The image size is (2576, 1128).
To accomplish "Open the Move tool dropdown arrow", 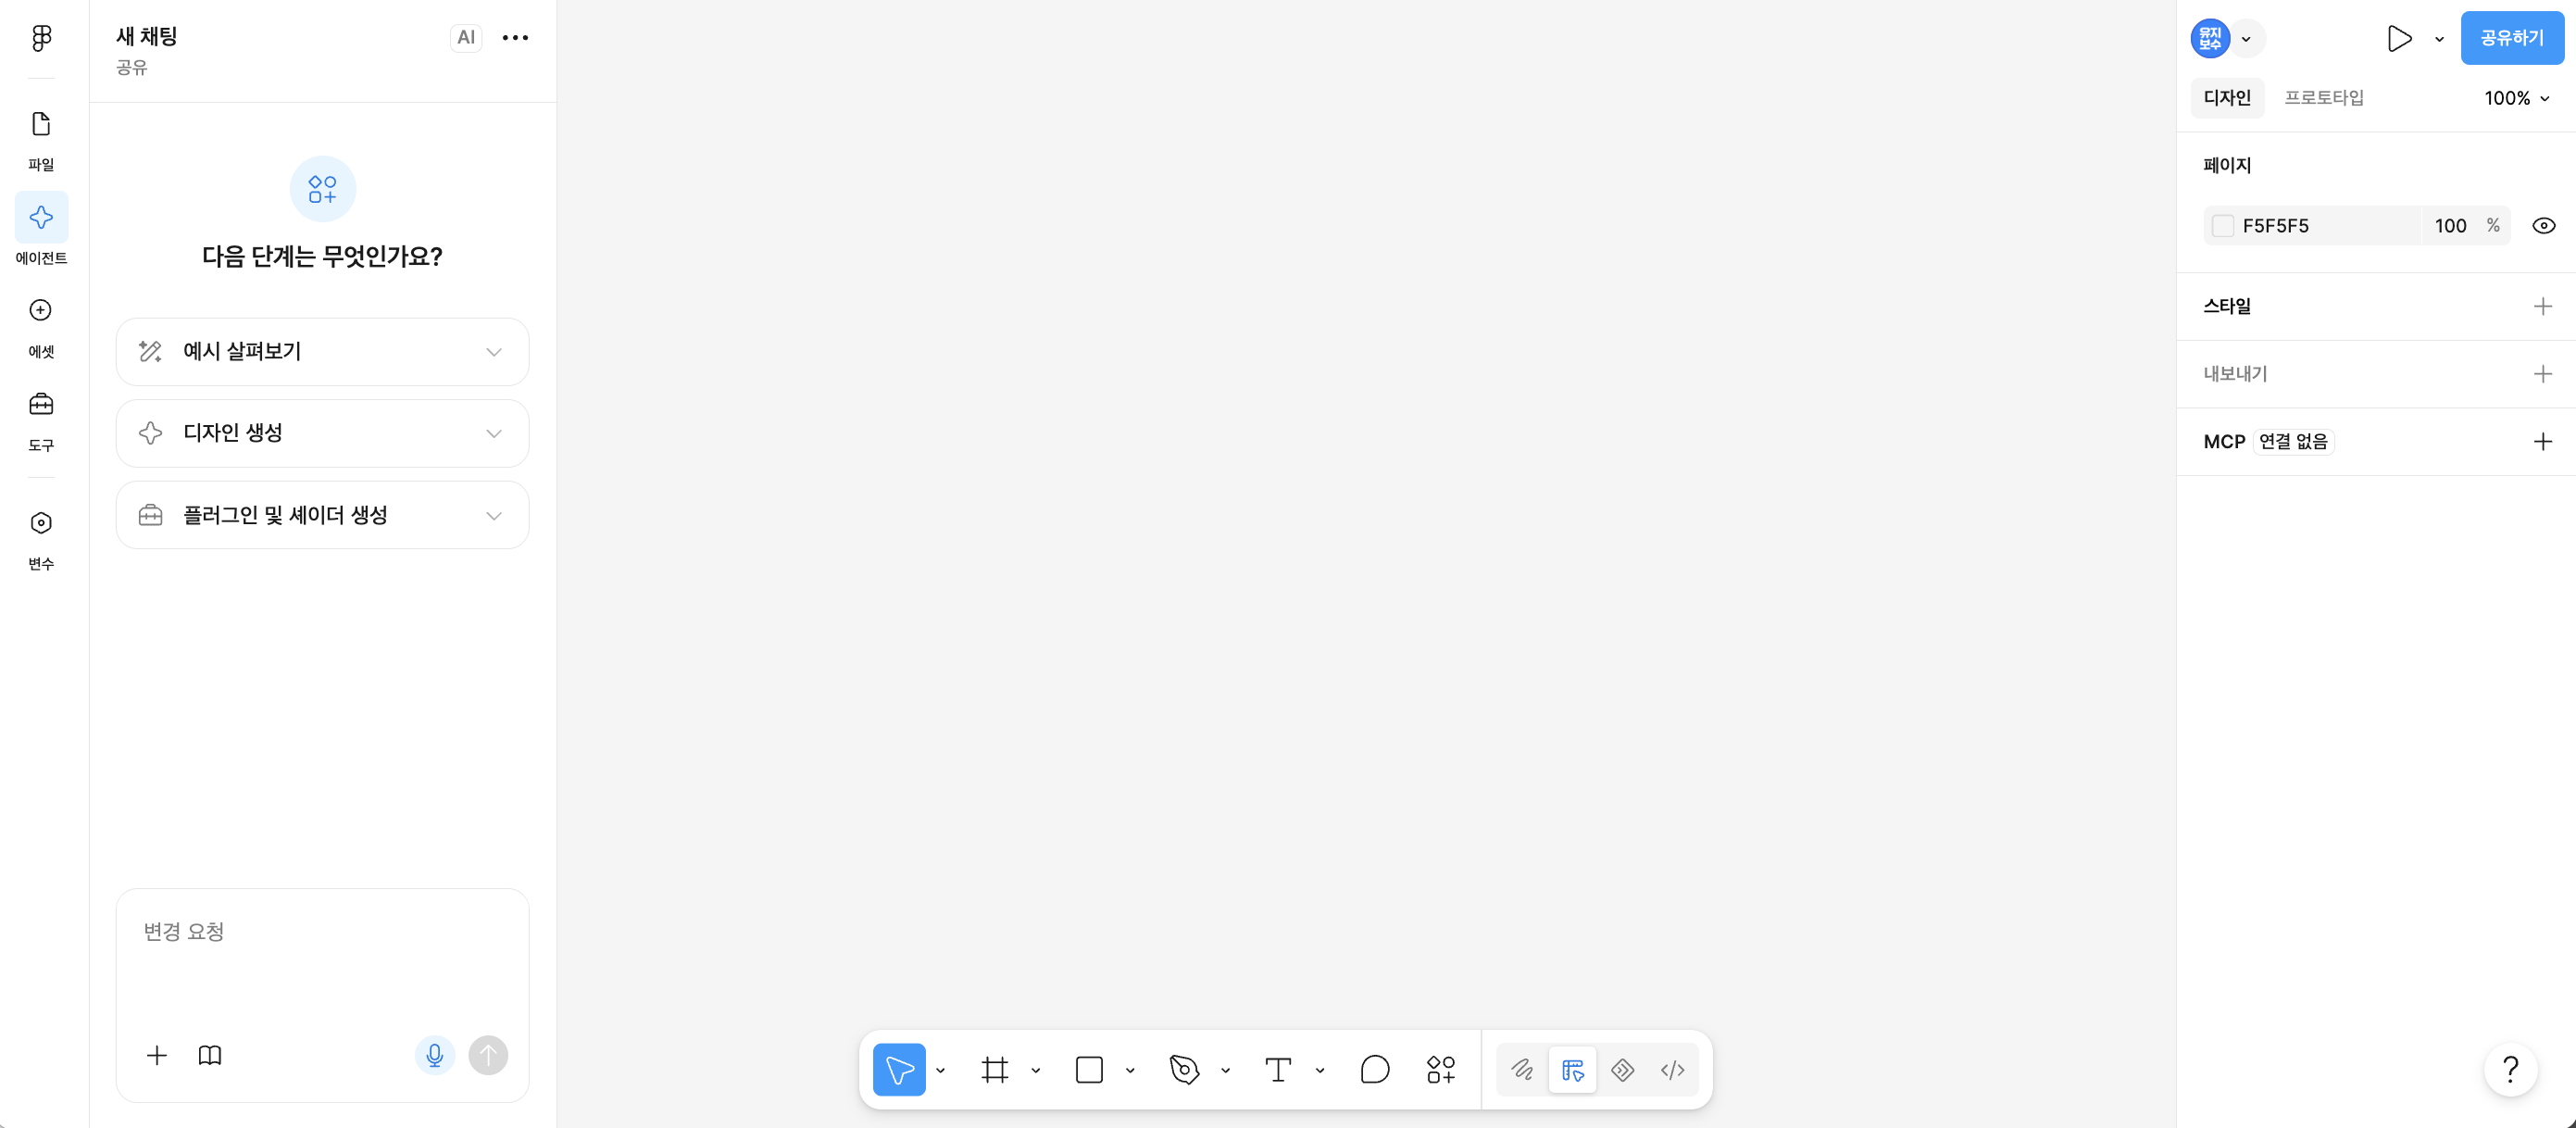I will [x=940, y=1071].
